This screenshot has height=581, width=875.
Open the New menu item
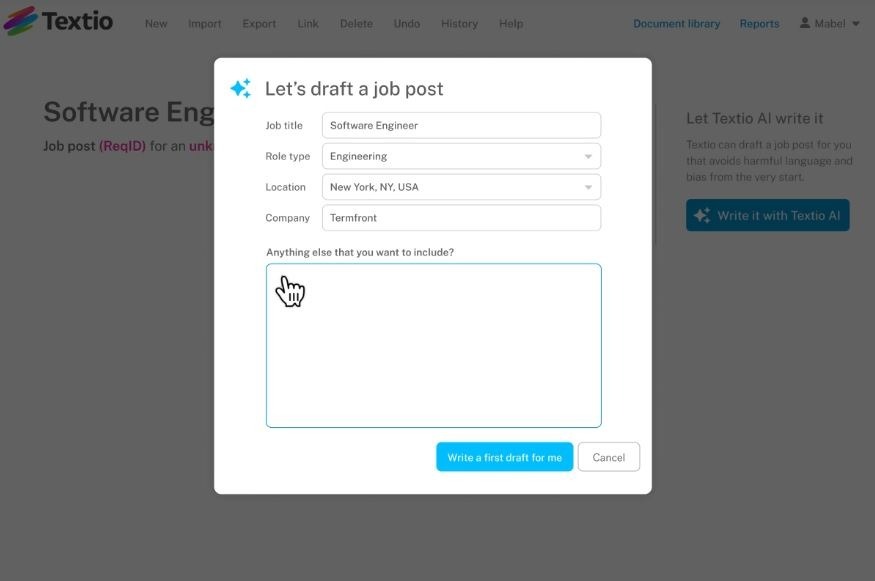[x=156, y=24]
